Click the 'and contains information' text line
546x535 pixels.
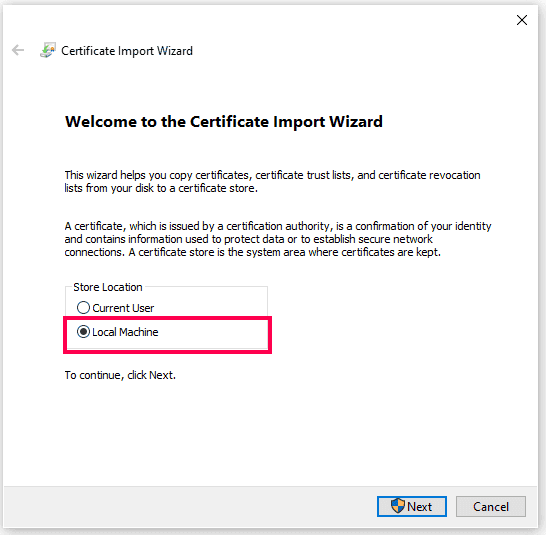tap(248, 239)
